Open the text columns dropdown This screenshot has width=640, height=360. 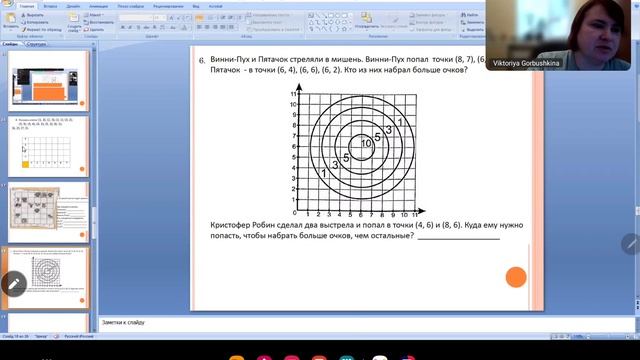[x=232, y=27]
